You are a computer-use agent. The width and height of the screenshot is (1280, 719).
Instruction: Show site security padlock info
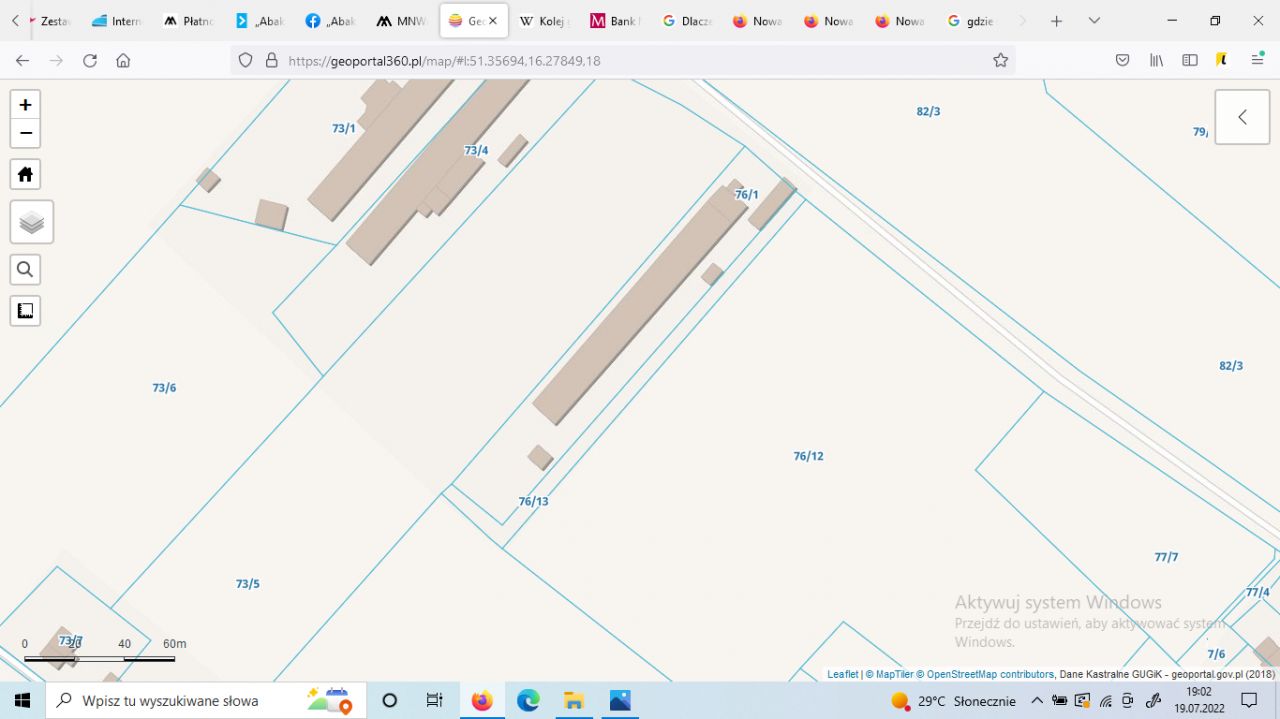pyautogui.click(x=271, y=60)
